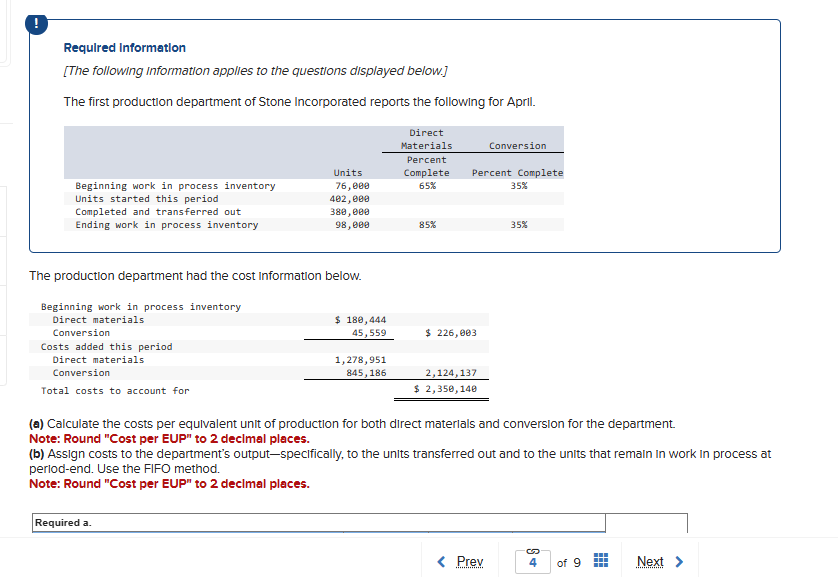This screenshot has width=838, height=579.
Task: Expand the Required a. answer section
Action: click(x=319, y=522)
